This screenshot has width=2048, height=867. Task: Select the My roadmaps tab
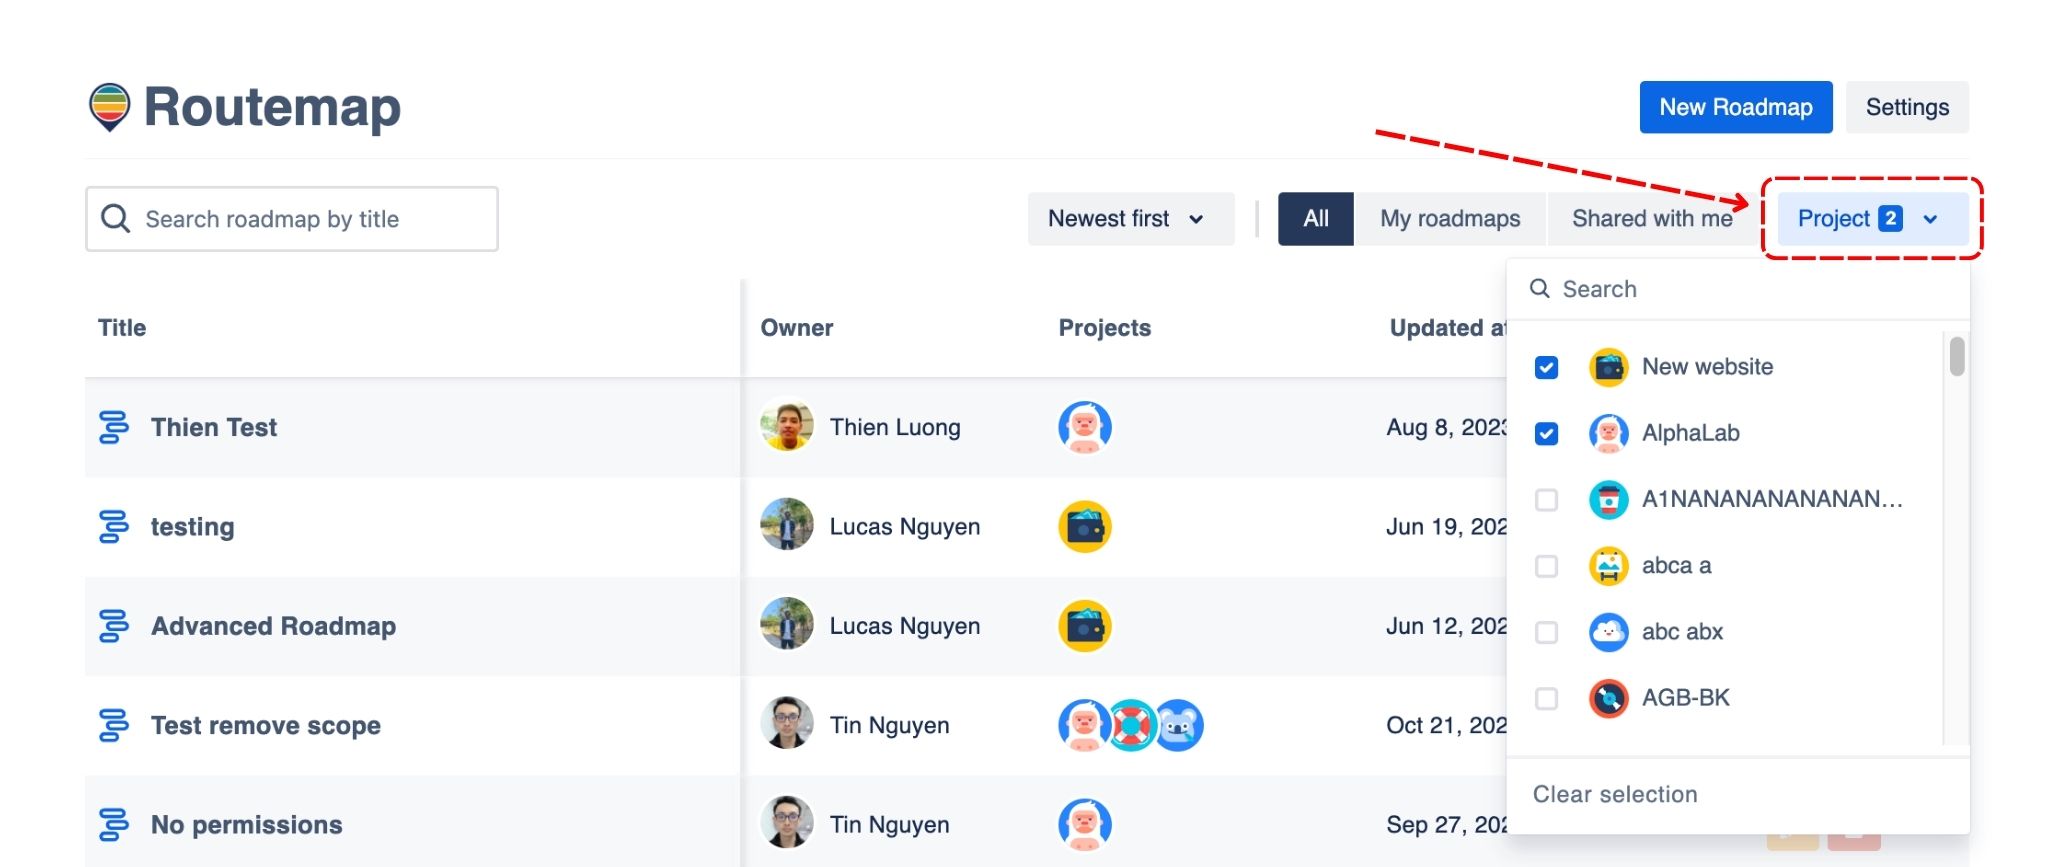1449,219
